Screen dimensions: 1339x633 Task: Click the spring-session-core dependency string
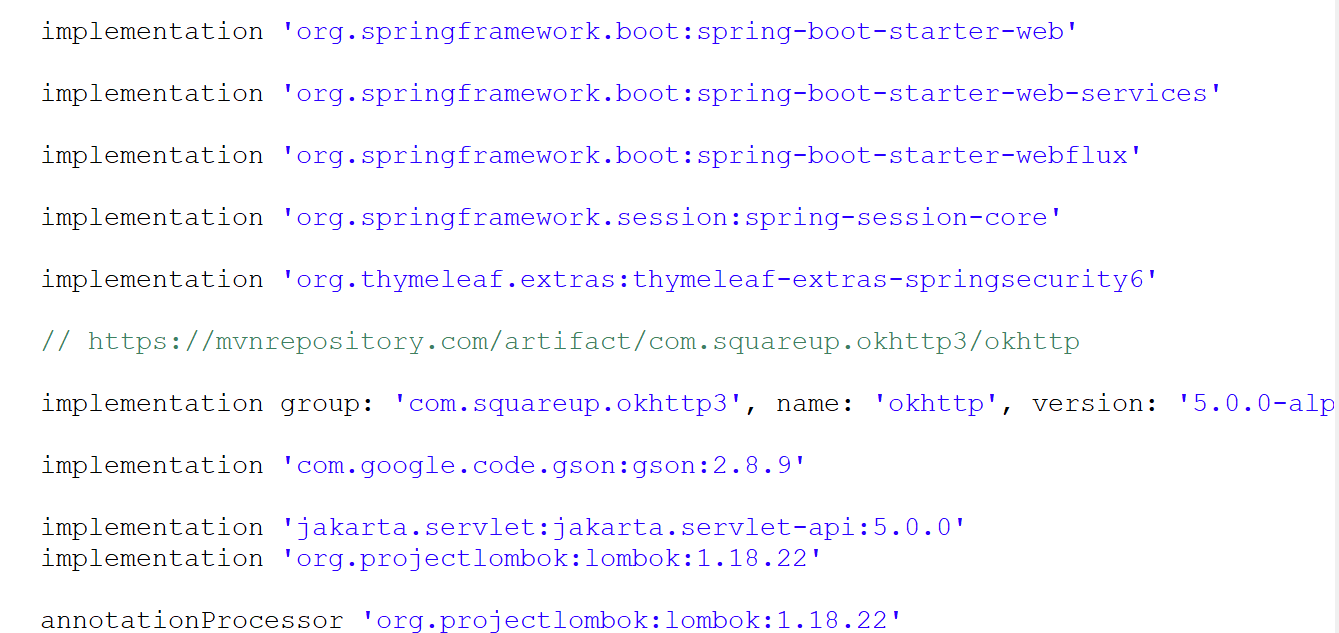[672, 217]
